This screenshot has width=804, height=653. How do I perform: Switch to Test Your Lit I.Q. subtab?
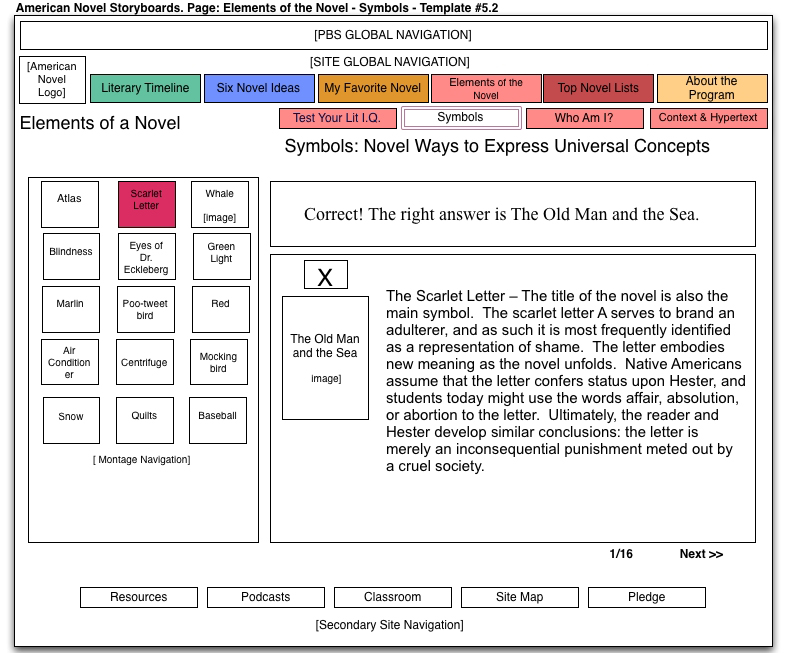tap(336, 118)
